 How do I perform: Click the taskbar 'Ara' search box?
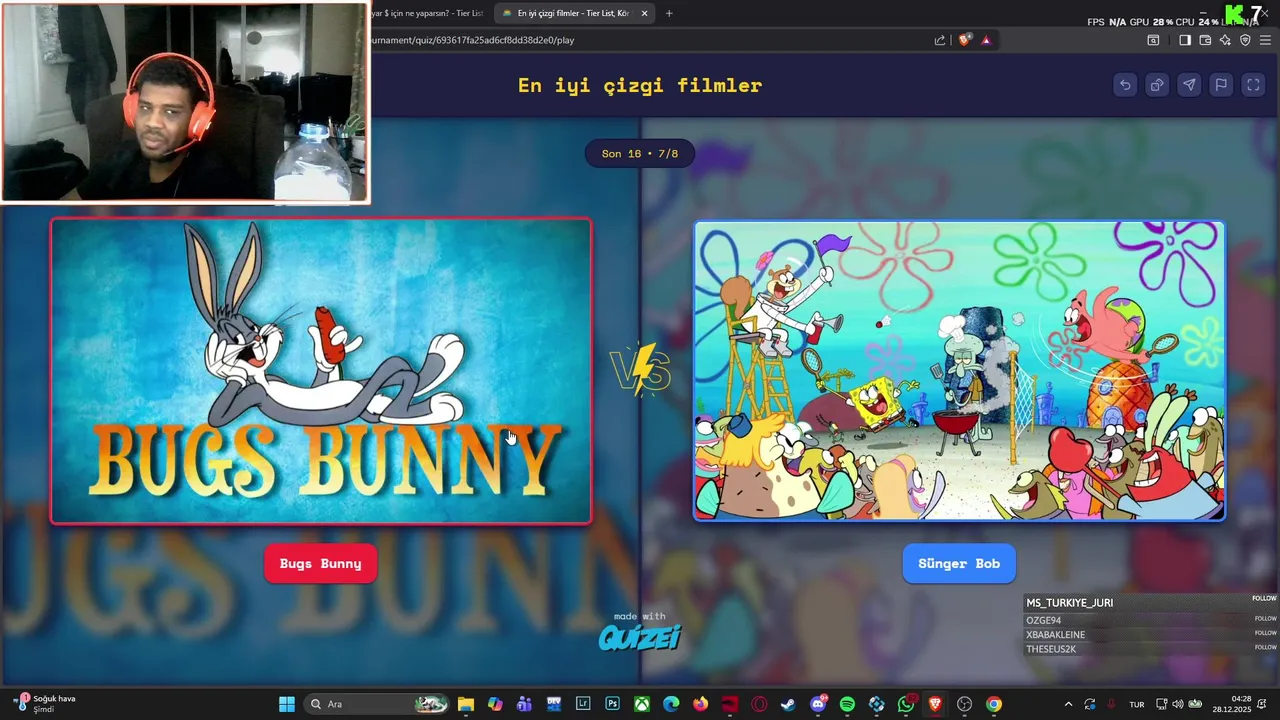coord(376,704)
